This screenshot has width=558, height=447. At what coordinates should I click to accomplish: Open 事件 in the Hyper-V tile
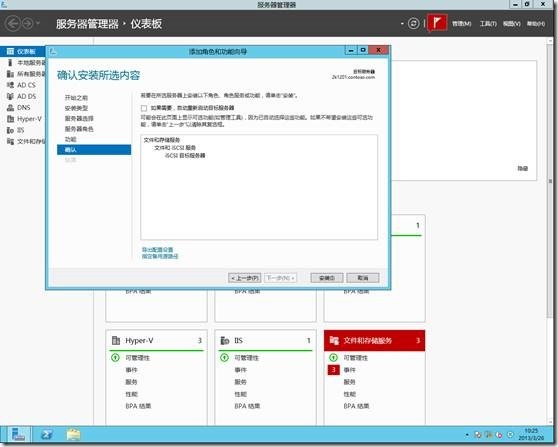131,370
